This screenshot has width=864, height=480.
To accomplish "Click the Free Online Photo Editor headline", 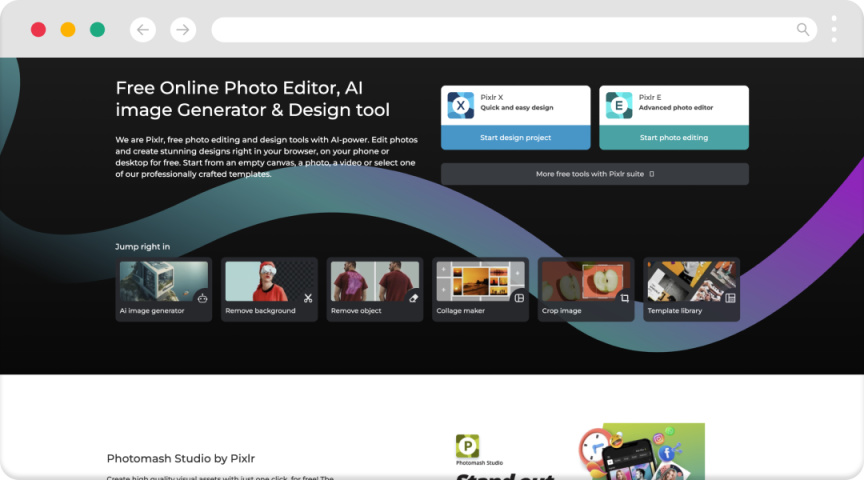I will [x=252, y=99].
